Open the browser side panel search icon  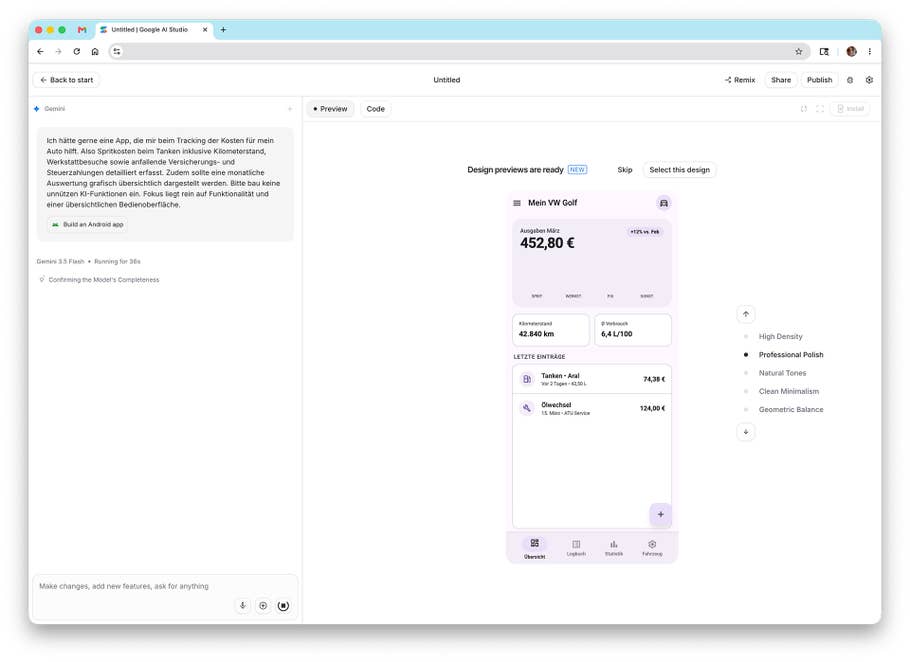point(824,52)
